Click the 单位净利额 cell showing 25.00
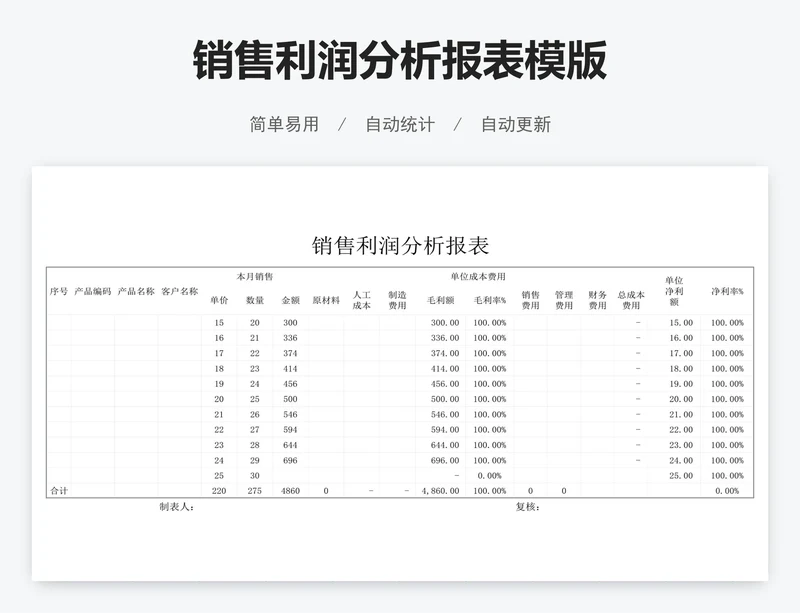 click(x=681, y=475)
